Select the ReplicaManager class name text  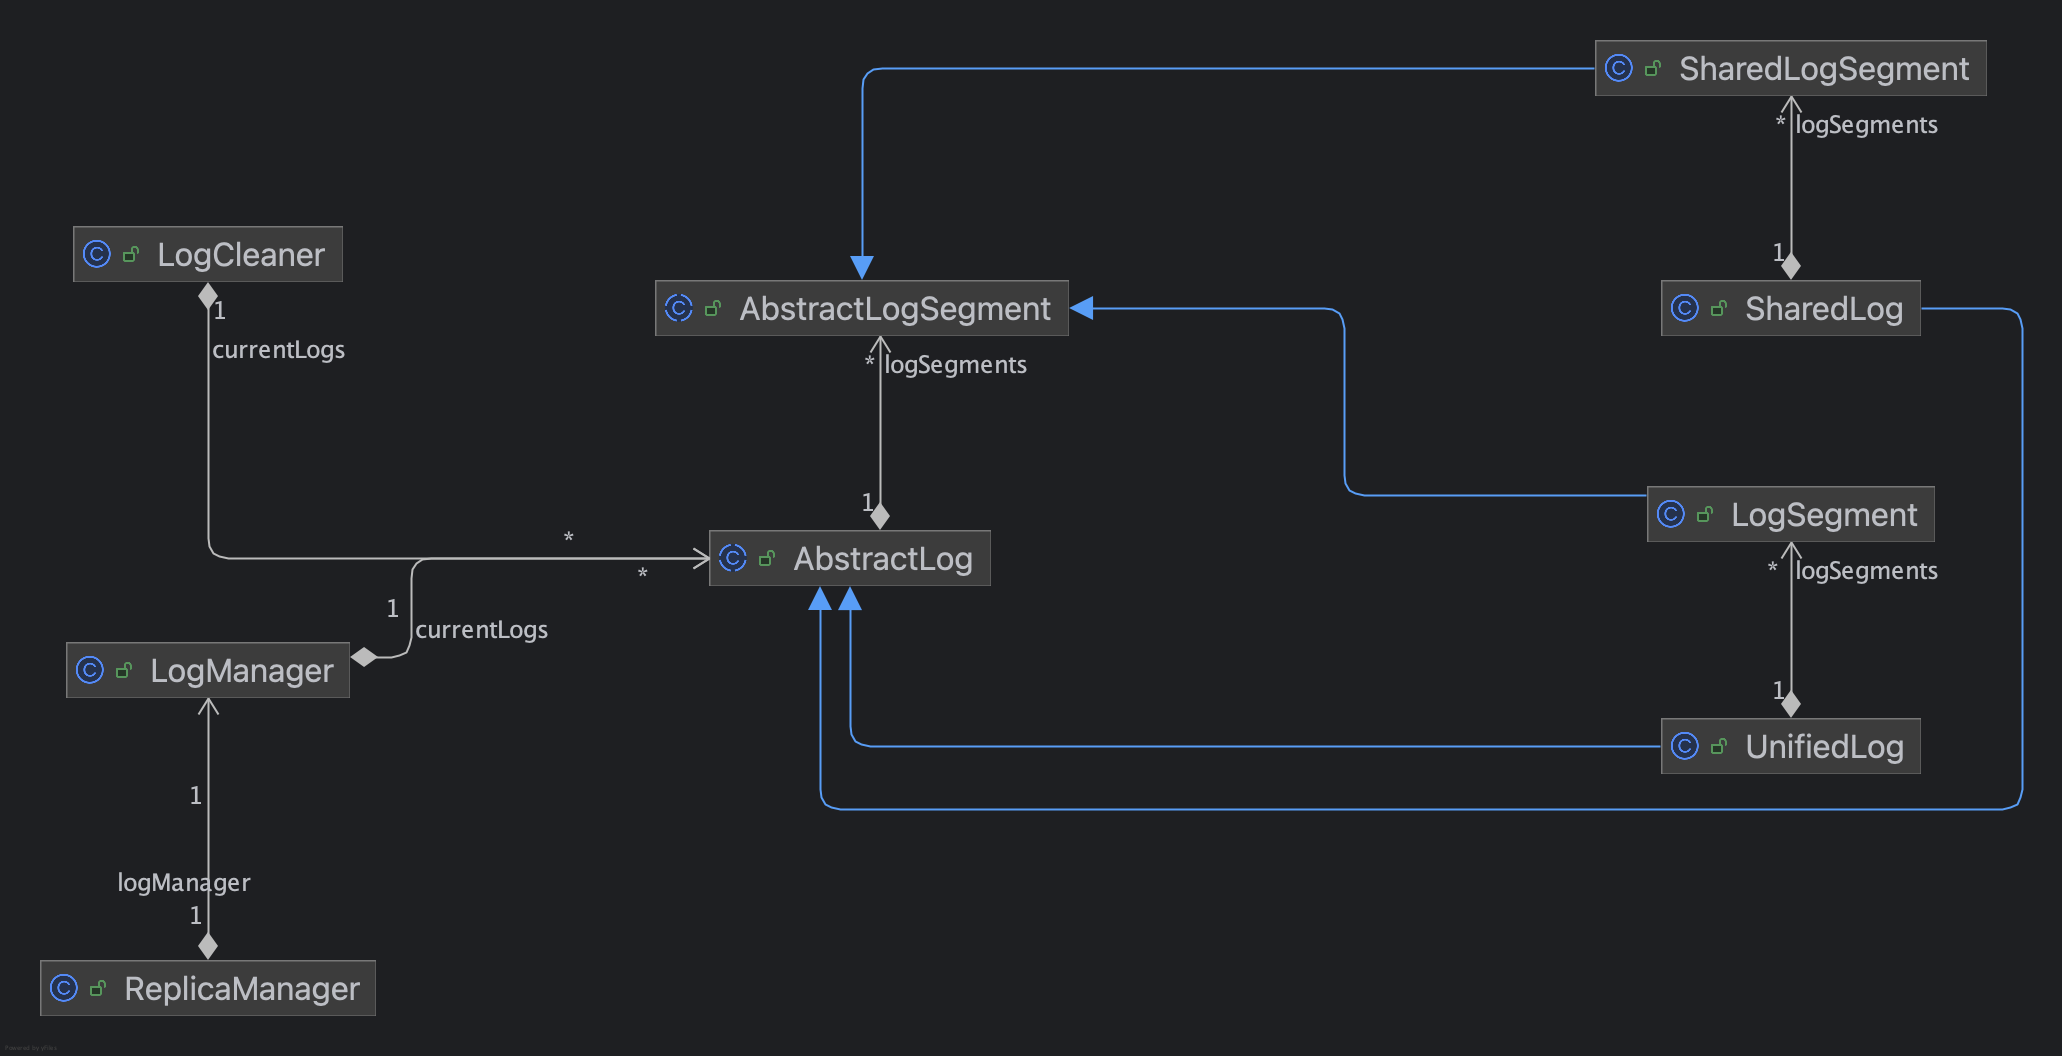242,989
